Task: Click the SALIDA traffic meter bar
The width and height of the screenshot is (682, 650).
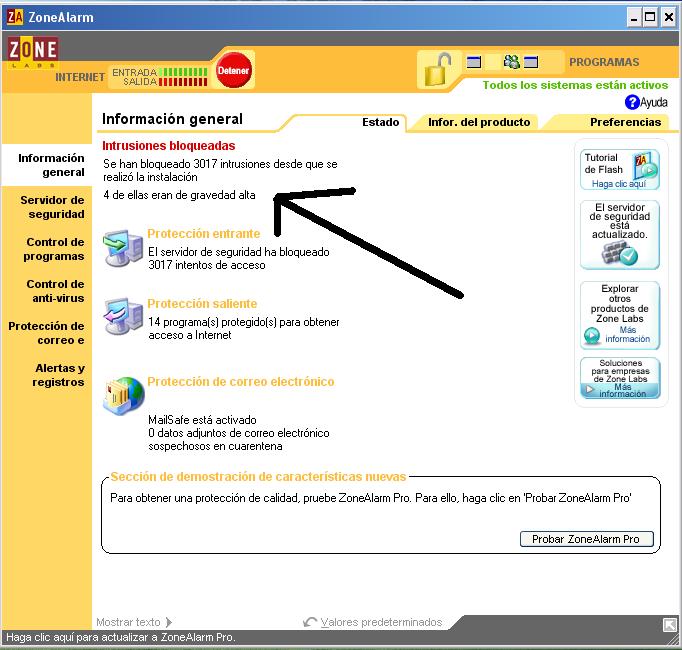Action: 183,81
